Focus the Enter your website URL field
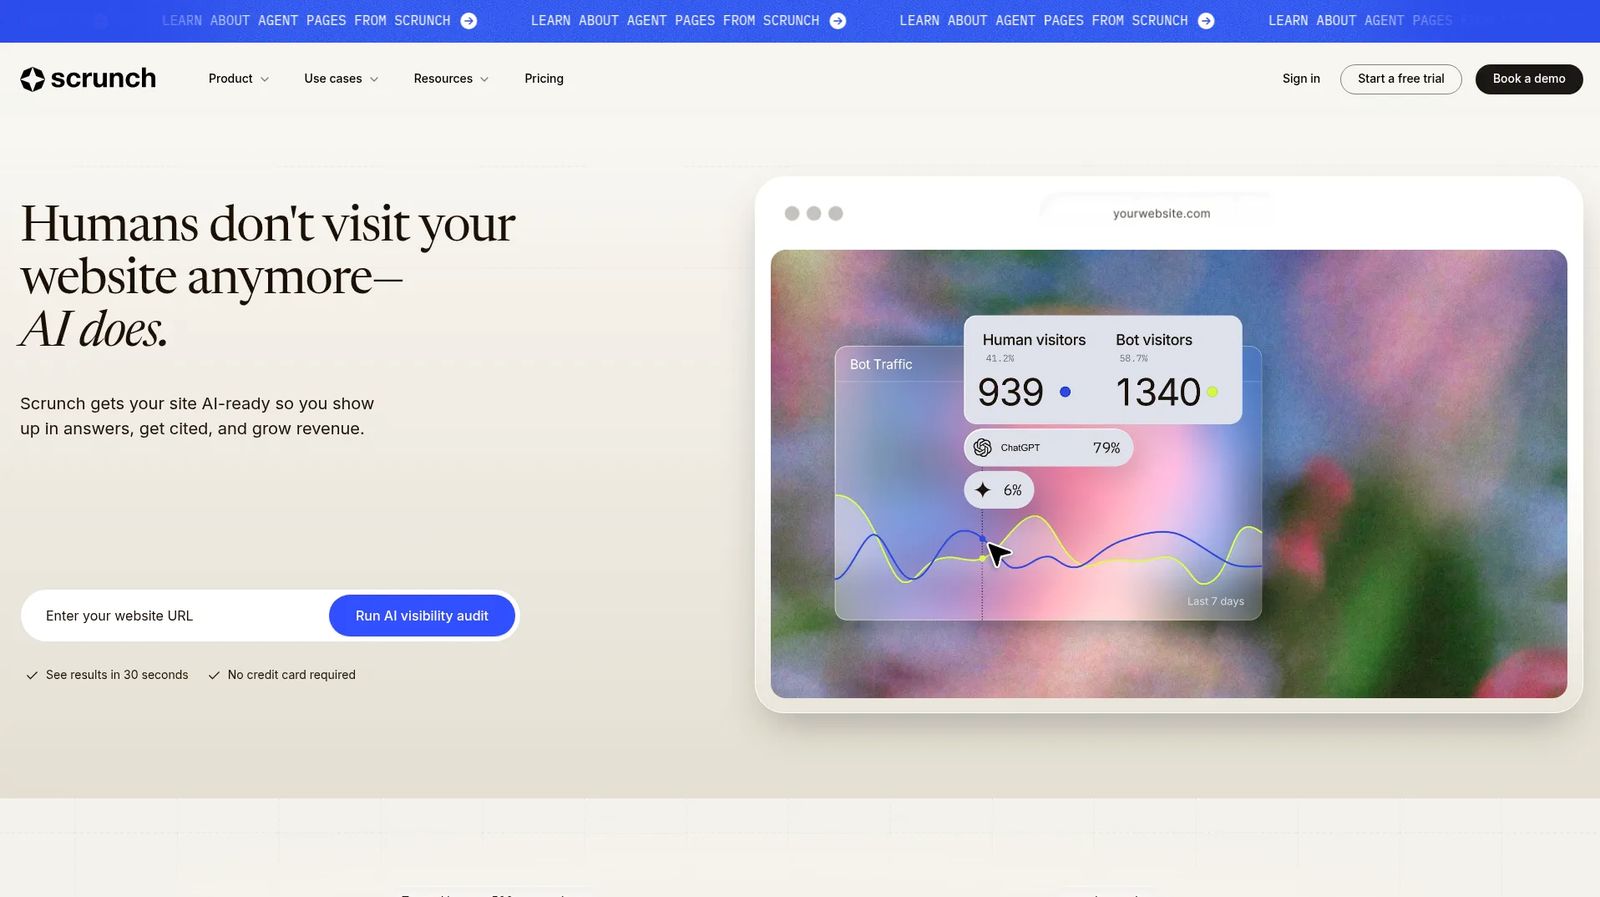Screen dimensions: 1600x897 175,616
